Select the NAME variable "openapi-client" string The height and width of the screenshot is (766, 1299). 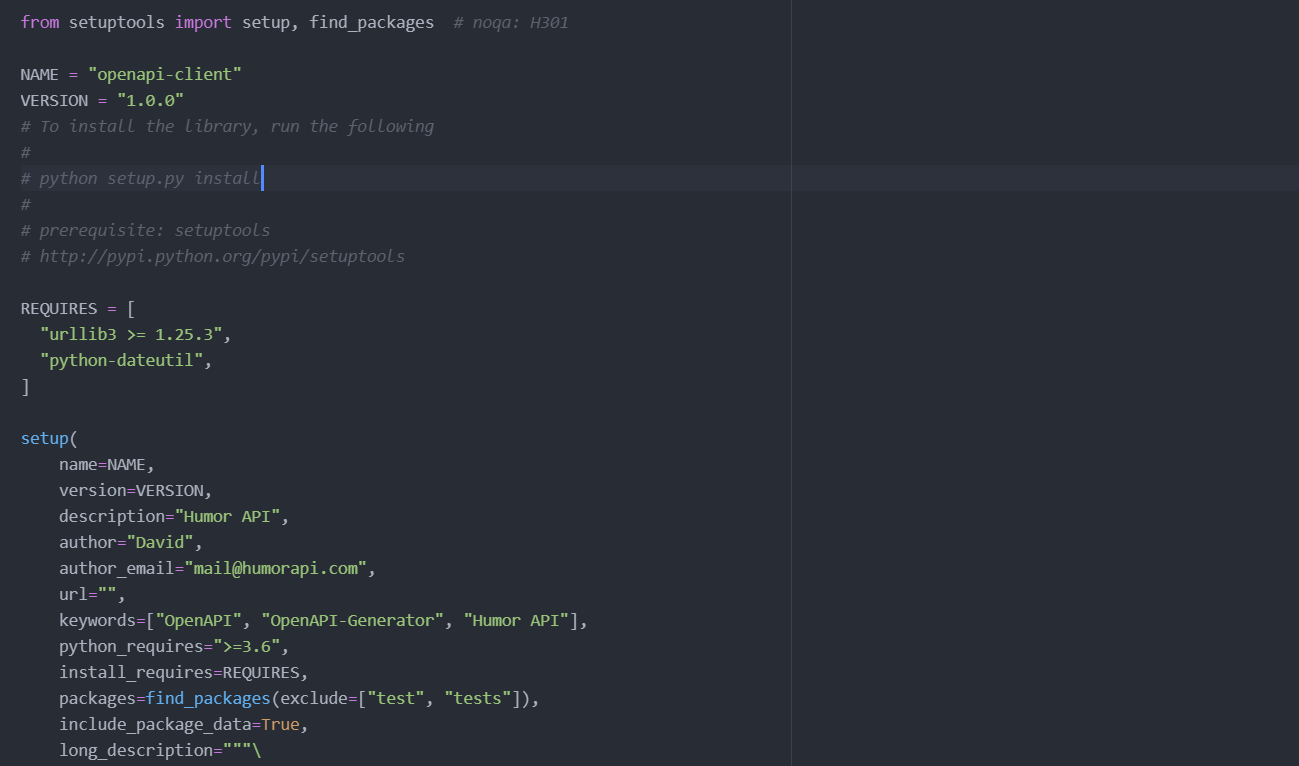tap(164, 73)
